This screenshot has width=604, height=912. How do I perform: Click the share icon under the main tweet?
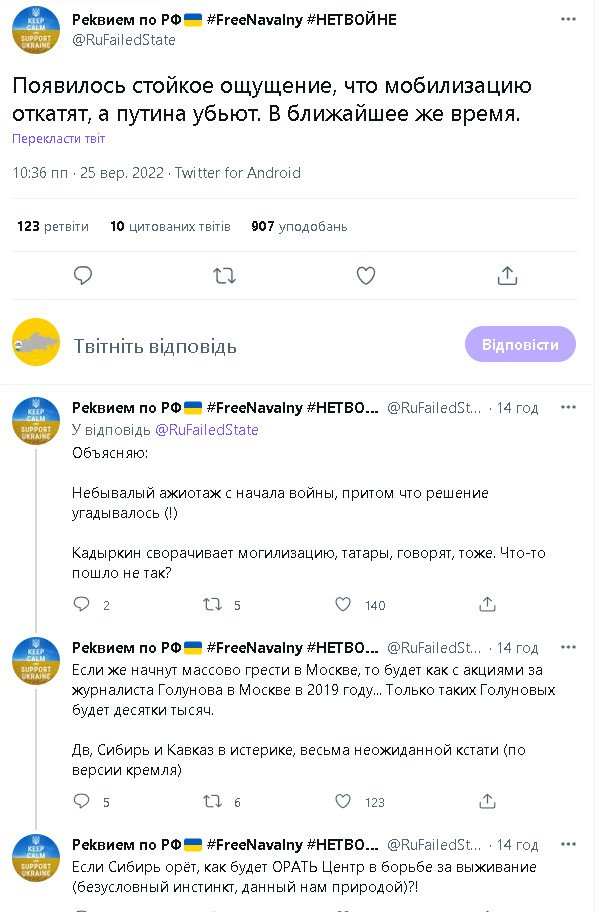[x=507, y=275]
